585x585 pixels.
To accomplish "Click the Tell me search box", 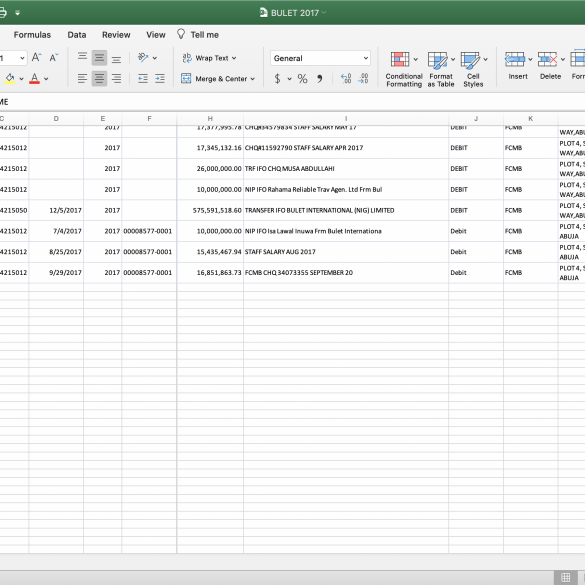I will (204, 35).
